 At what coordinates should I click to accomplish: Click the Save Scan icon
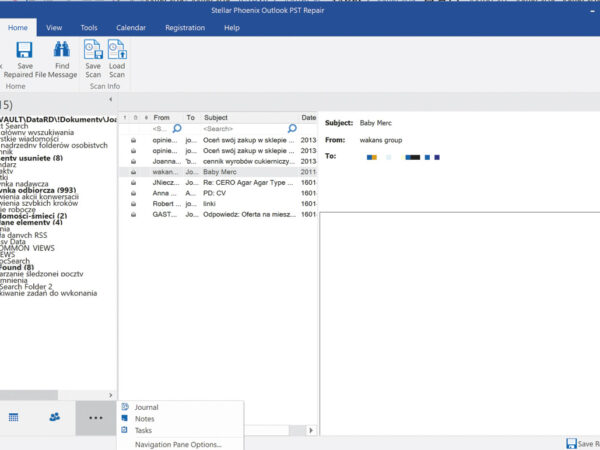tap(93, 50)
